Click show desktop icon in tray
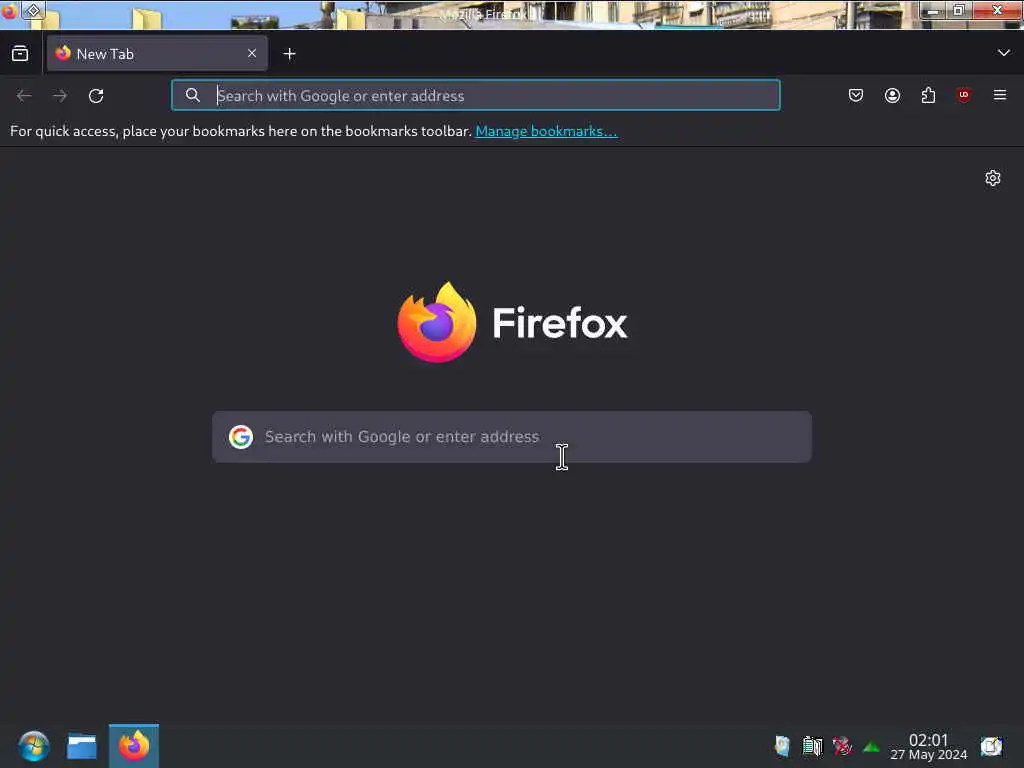The height and width of the screenshot is (768, 1024). click(991, 746)
